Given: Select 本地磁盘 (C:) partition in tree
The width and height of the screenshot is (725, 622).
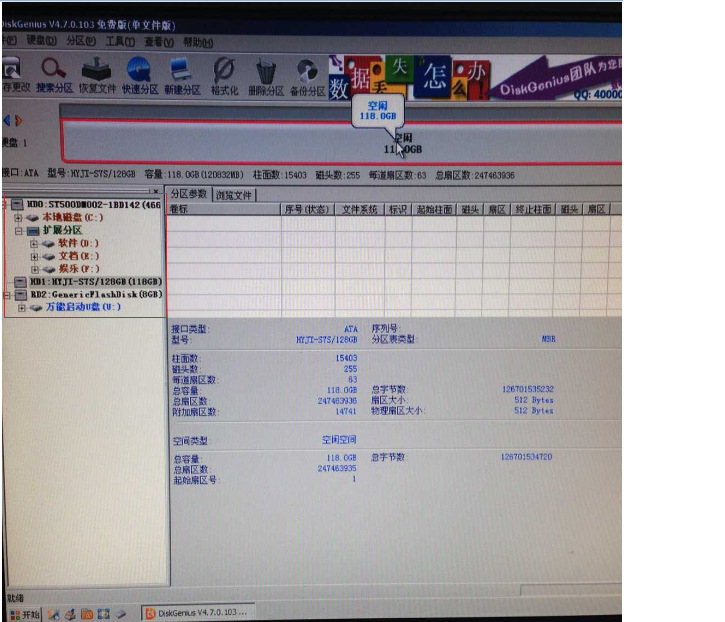Looking at the screenshot, I should [73, 217].
